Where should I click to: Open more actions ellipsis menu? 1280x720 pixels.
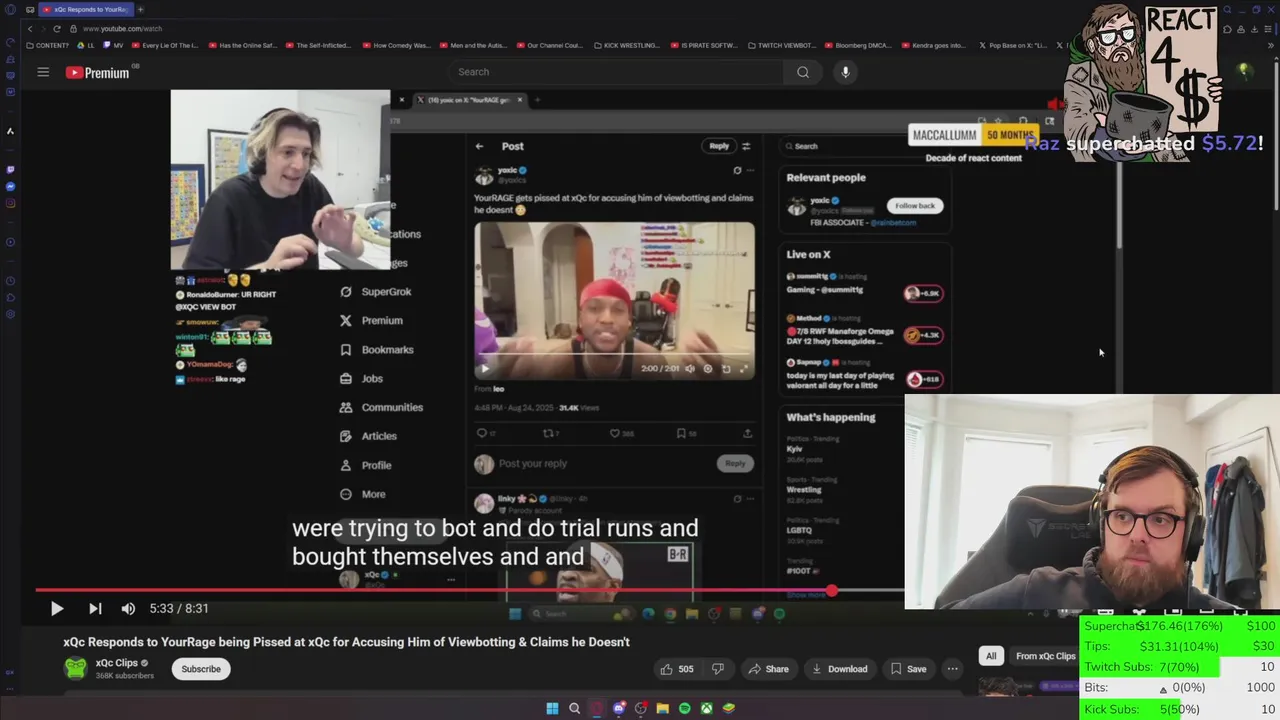coord(953,669)
